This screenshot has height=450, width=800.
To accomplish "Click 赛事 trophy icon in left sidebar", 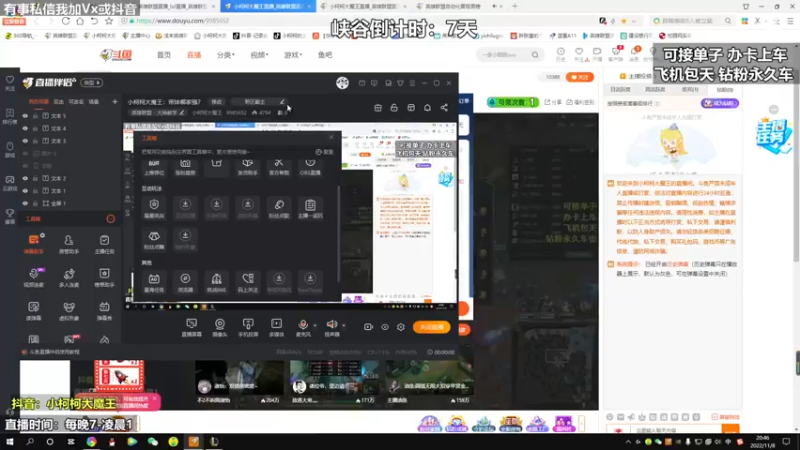I will coord(10,216).
